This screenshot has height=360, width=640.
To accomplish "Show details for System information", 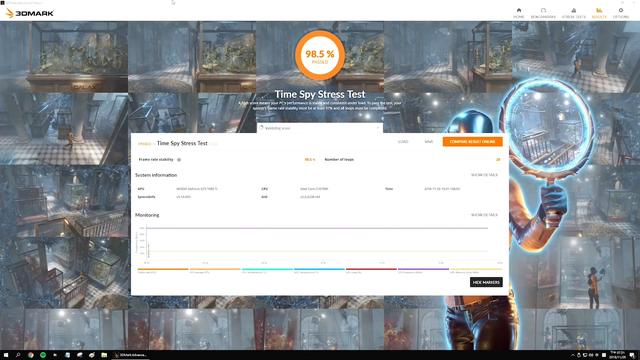I will click(484, 175).
